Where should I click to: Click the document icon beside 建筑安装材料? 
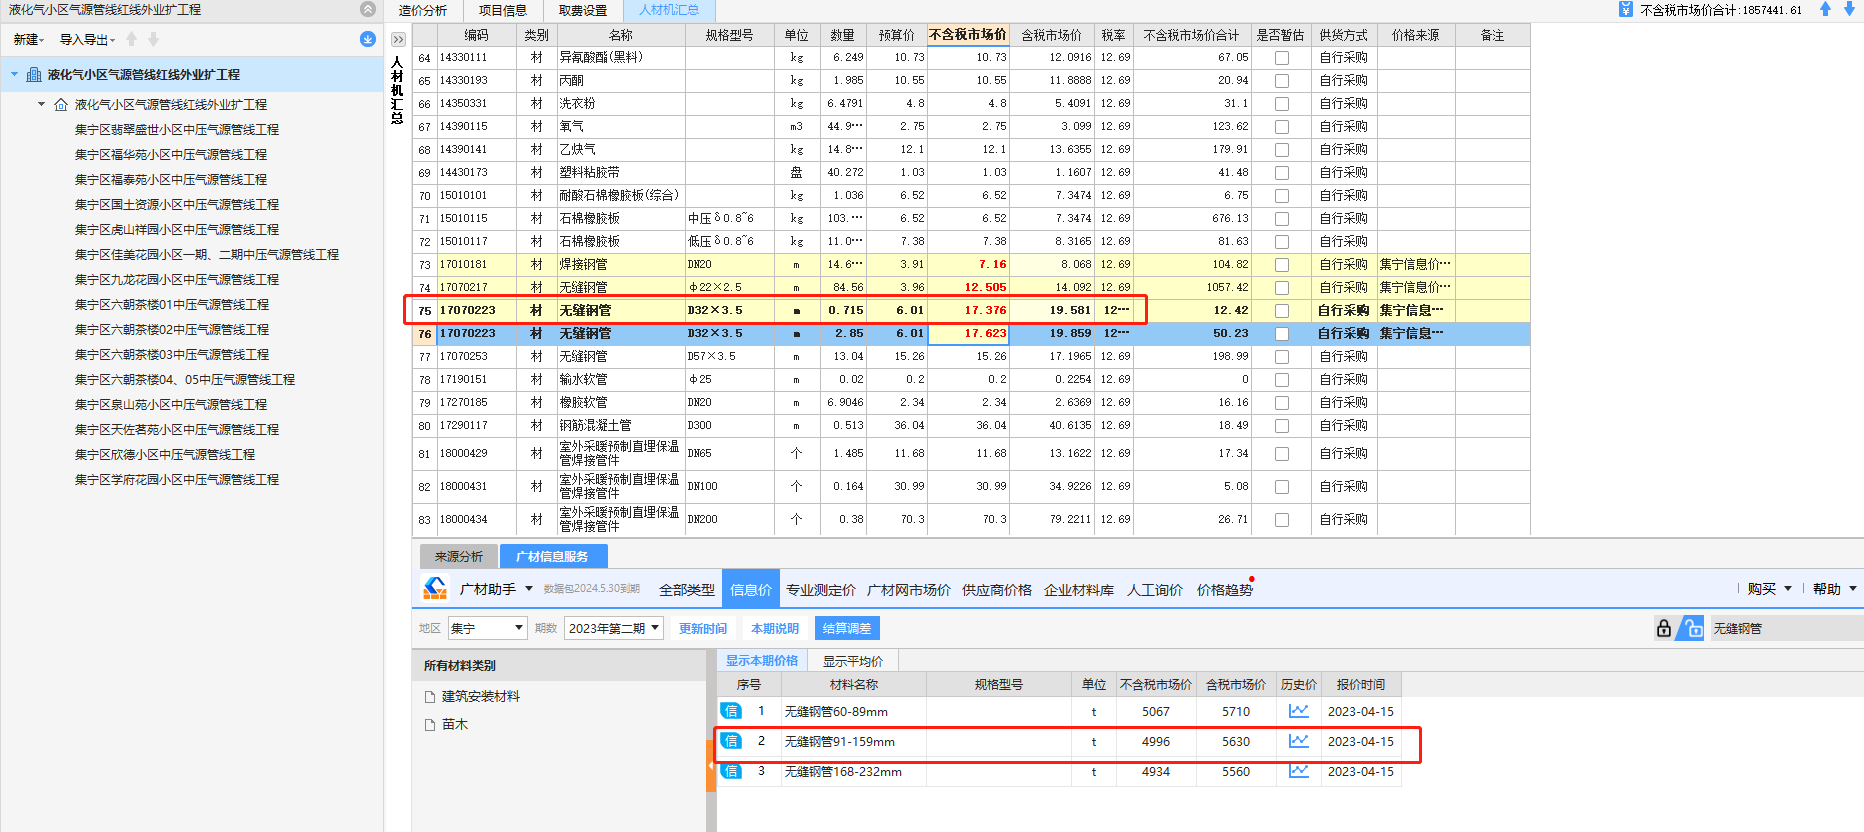(x=430, y=697)
